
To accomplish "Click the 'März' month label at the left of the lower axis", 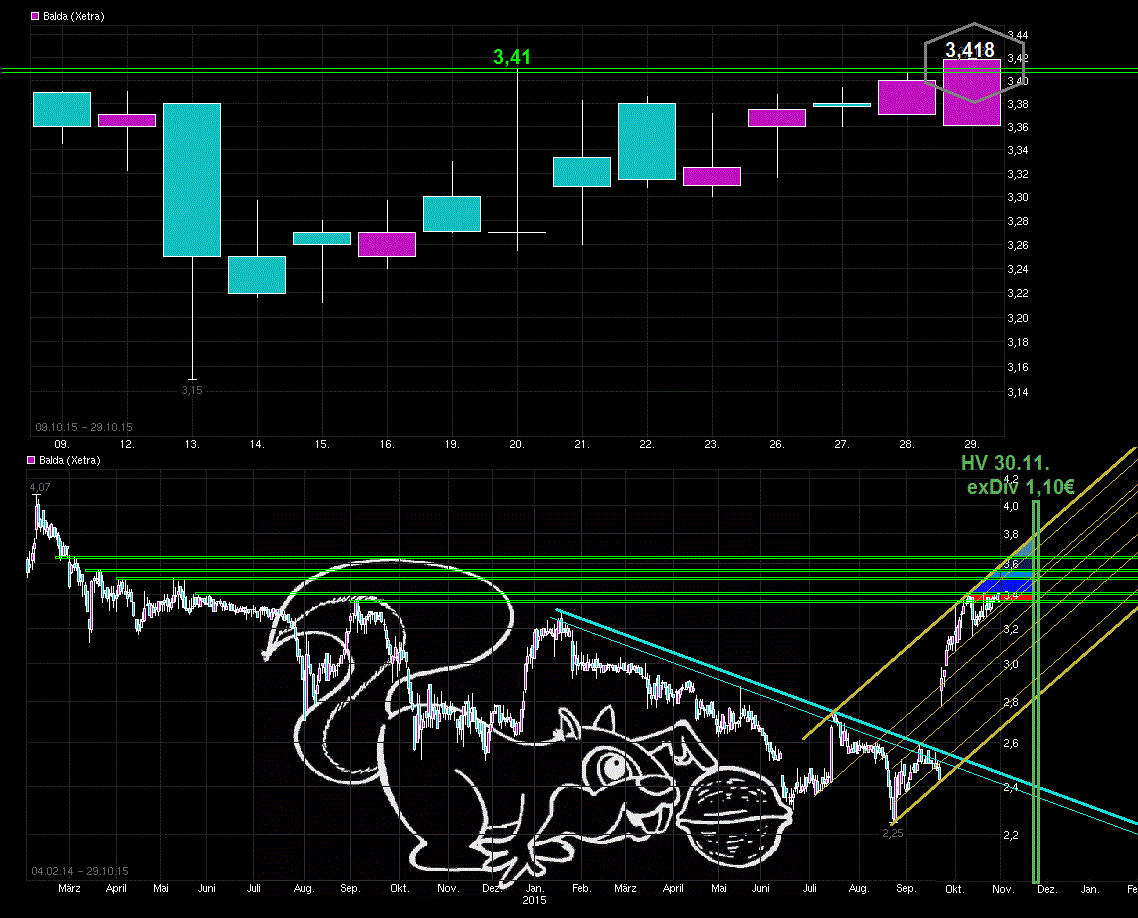I will click(x=69, y=888).
